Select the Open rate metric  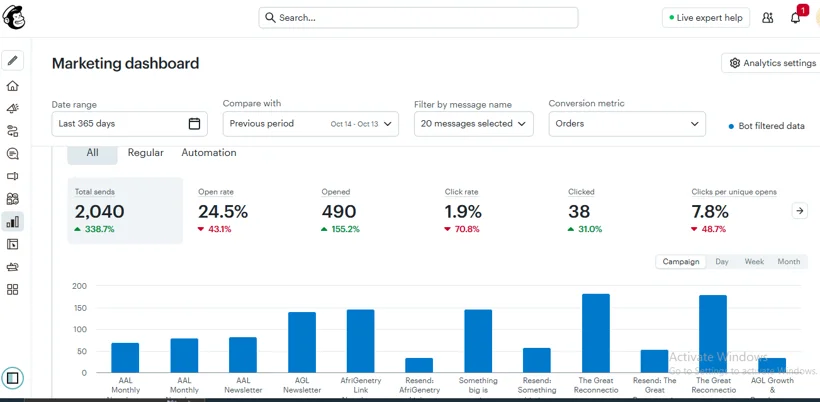pyautogui.click(x=223, y=211)
